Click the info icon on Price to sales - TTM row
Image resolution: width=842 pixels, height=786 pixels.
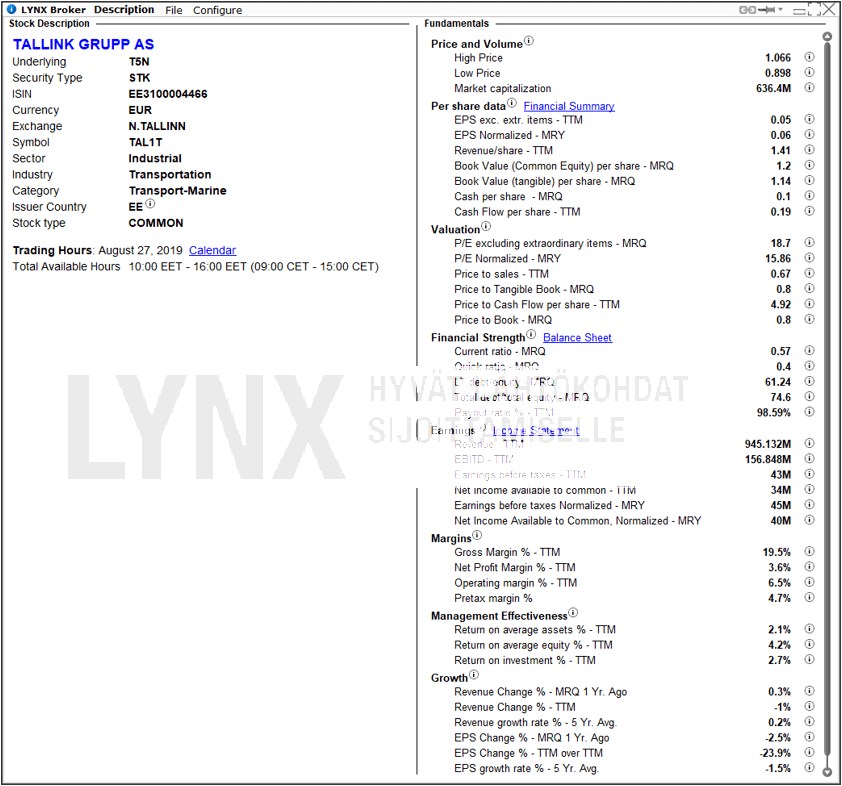pyautogui.click(x=809, y=273)
